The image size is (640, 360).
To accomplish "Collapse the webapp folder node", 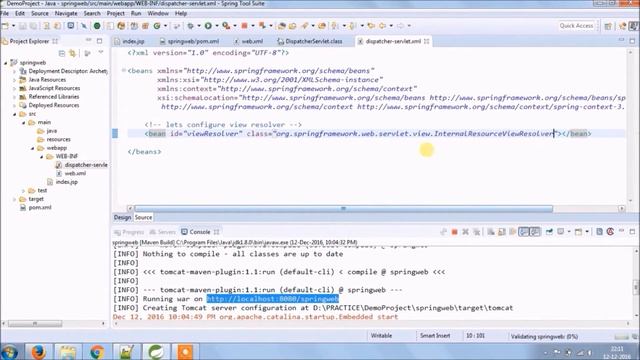I will [x=33, y=148].
